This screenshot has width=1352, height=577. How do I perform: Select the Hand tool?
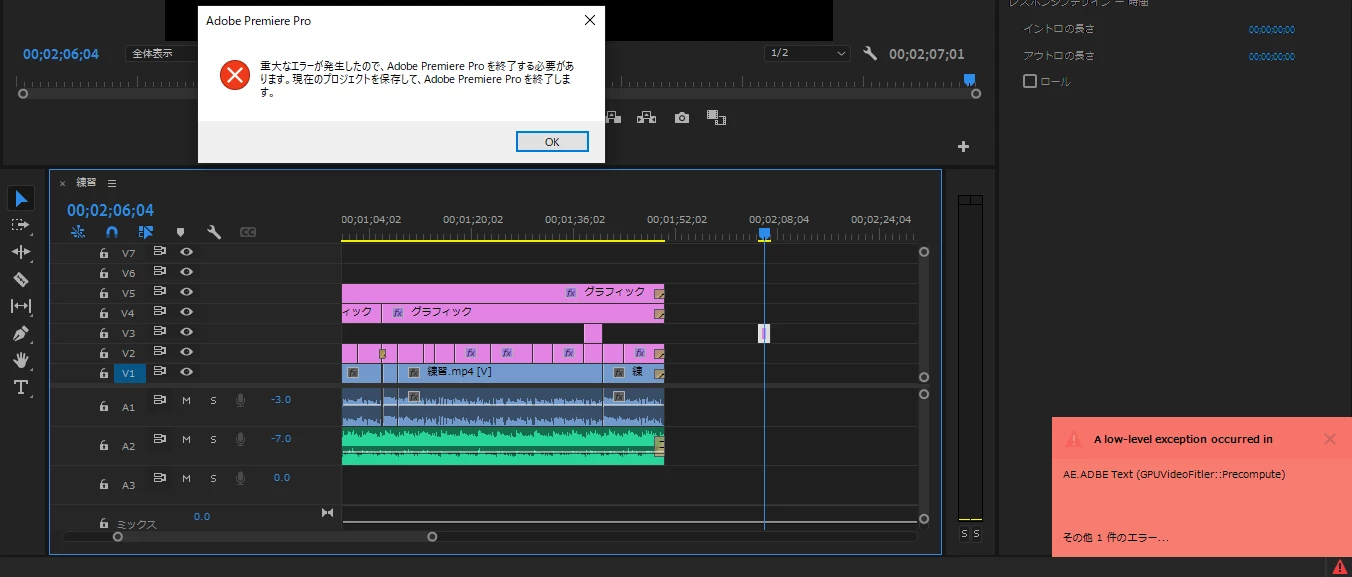(21, 360)
